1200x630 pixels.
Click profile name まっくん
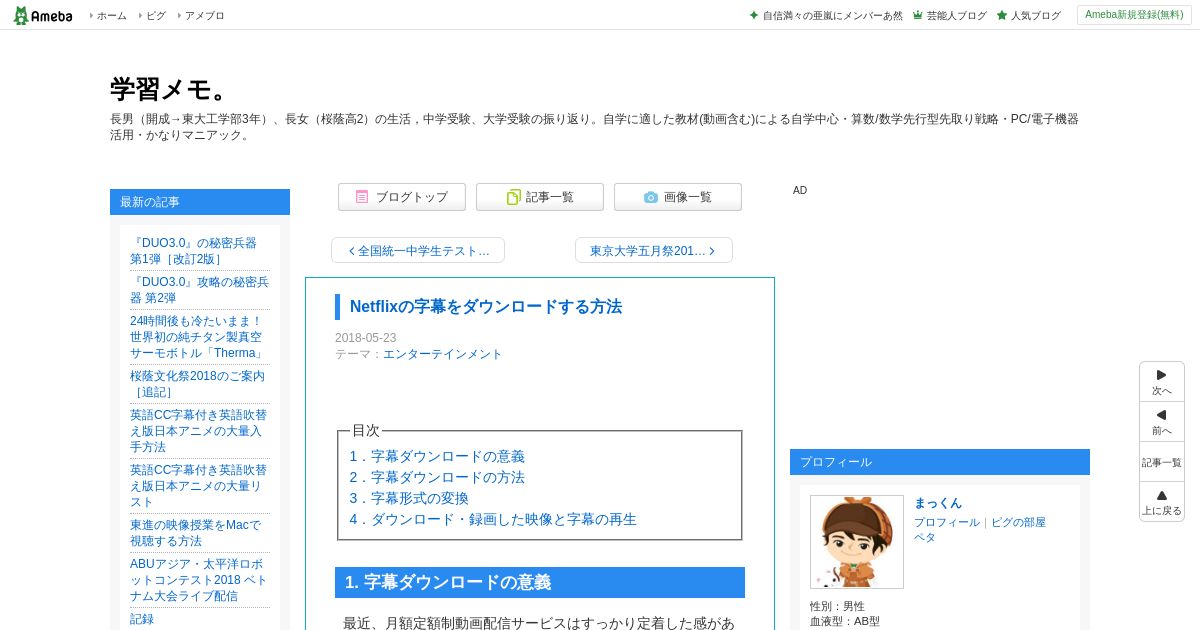[x=938, y=503]
